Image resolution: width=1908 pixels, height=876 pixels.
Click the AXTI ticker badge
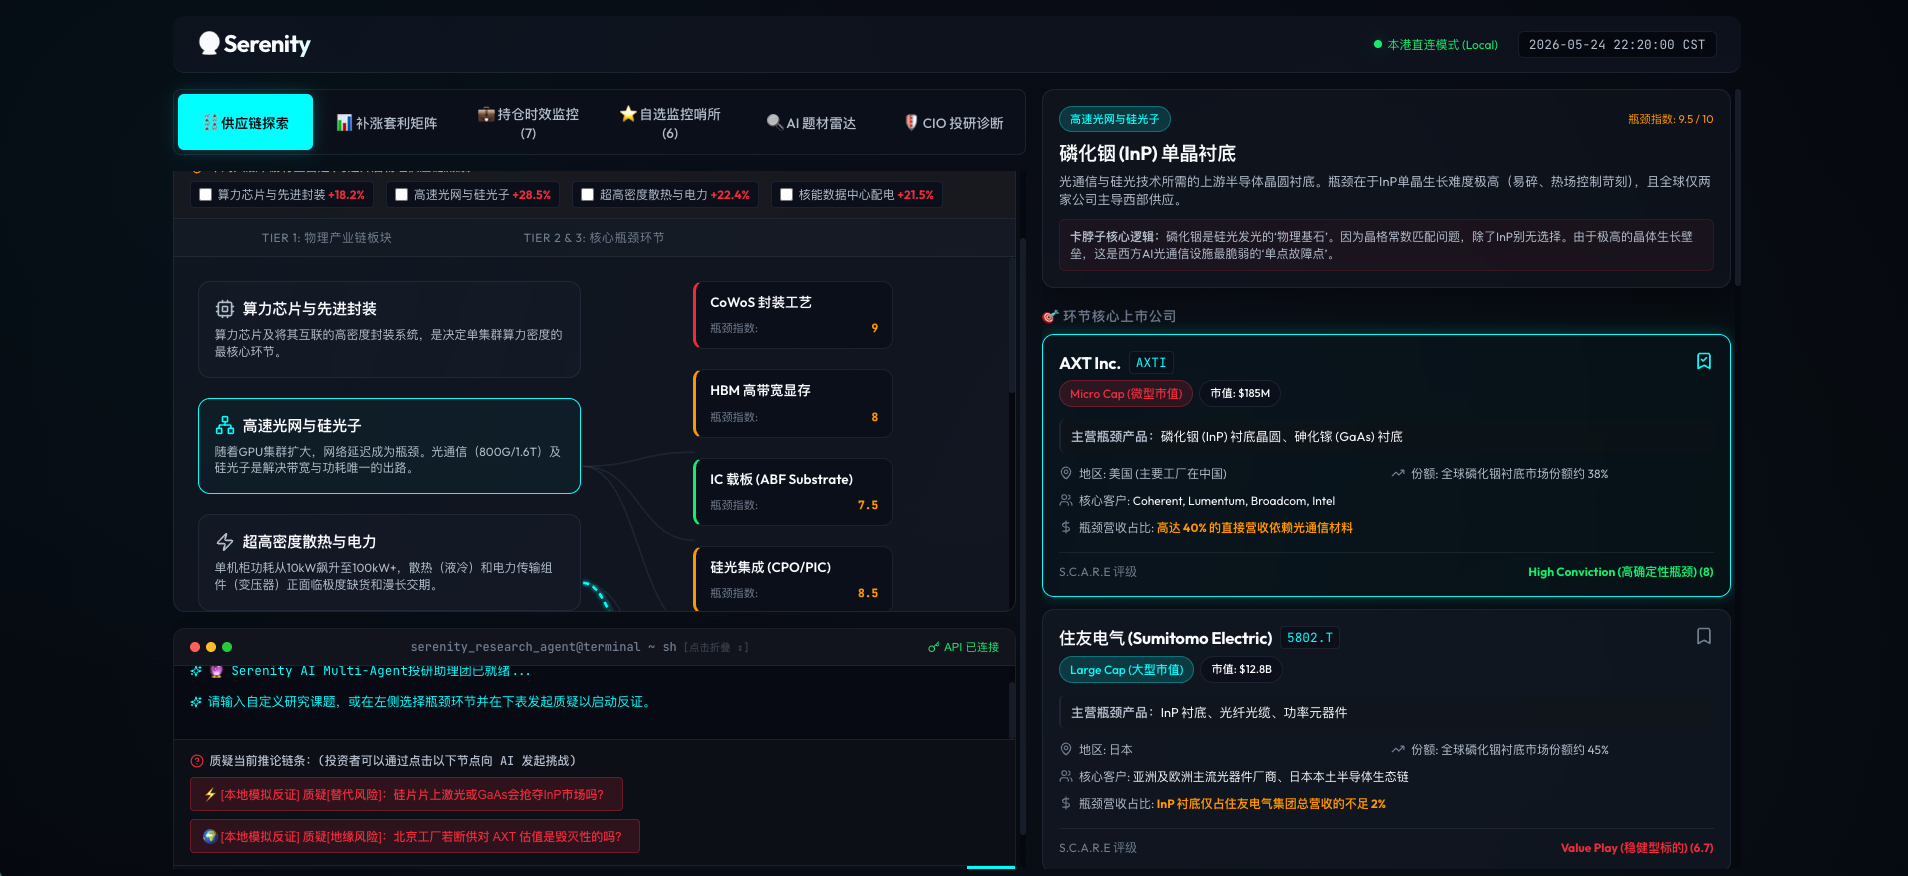(x=1151, y=363)
